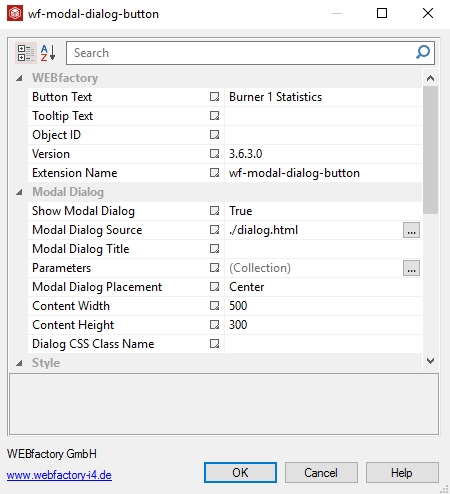Select the Modal Dialog Title property row

click(225, 249)
